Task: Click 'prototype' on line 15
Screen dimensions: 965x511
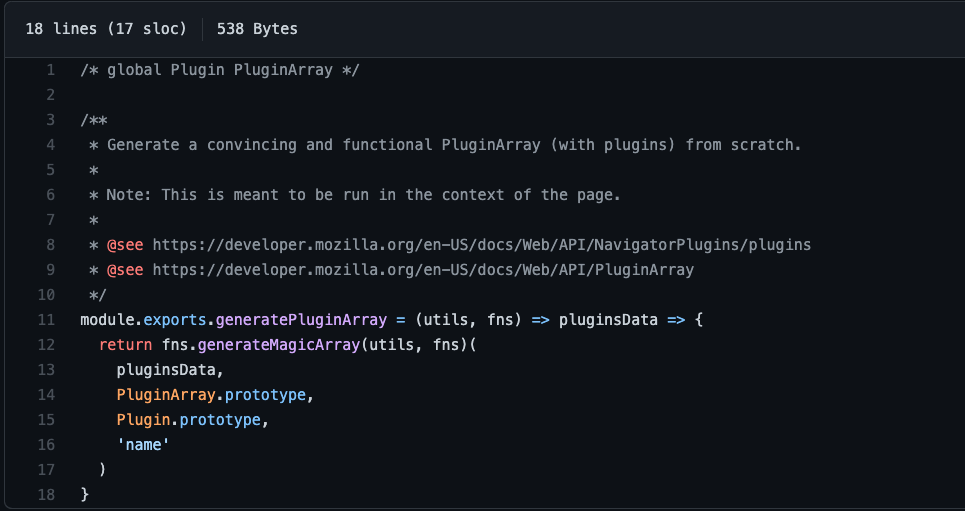Action: tap(220, 420)
